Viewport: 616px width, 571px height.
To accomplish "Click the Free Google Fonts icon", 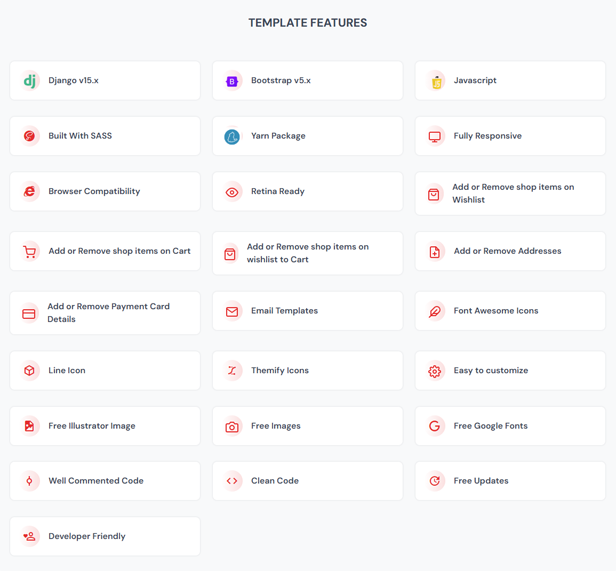I will (x=435, y=426).
